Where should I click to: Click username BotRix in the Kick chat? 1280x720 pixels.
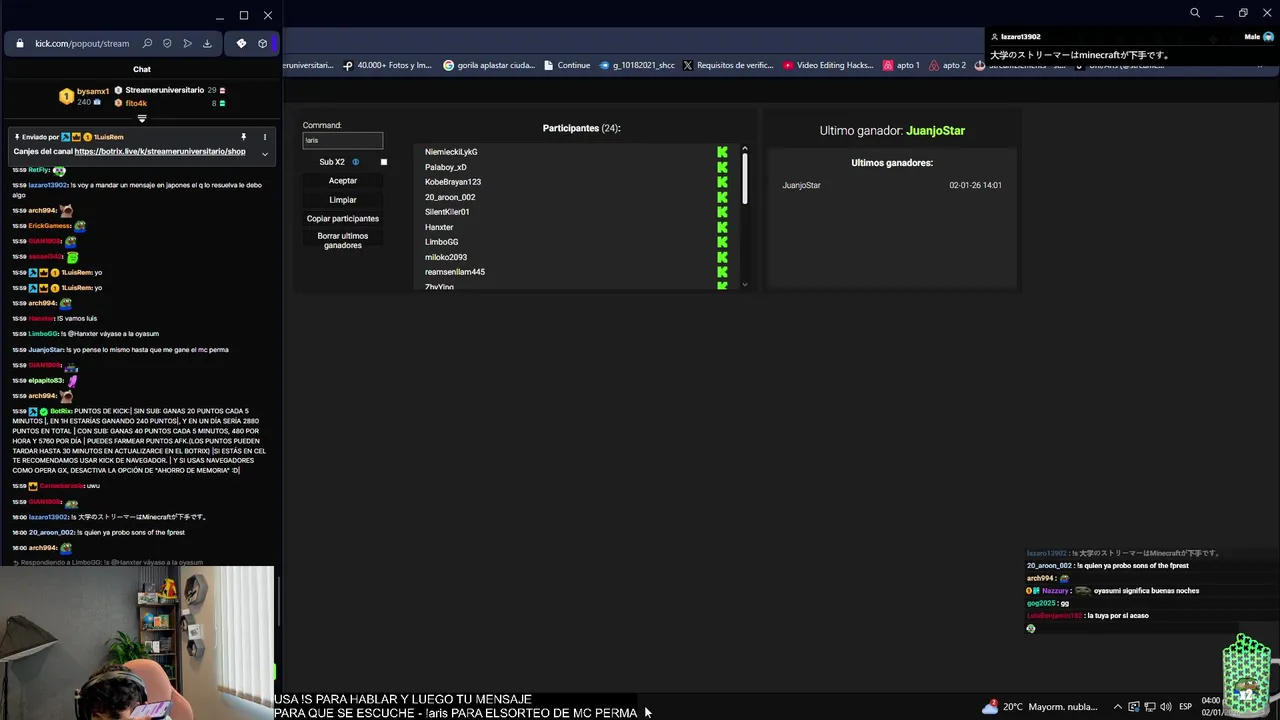pyautogui.click(x=60, y=411)
